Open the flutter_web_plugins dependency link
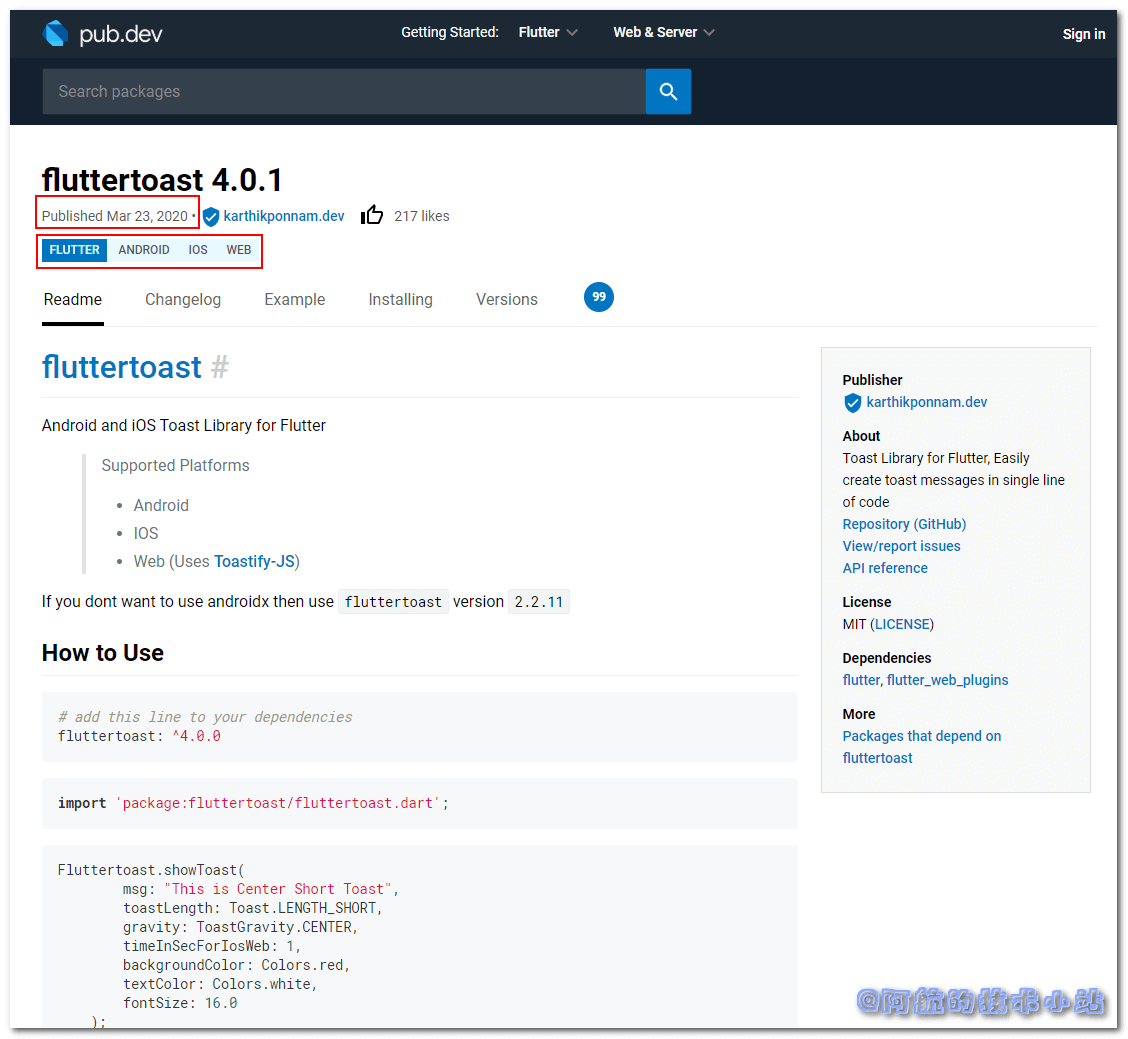 947,680
